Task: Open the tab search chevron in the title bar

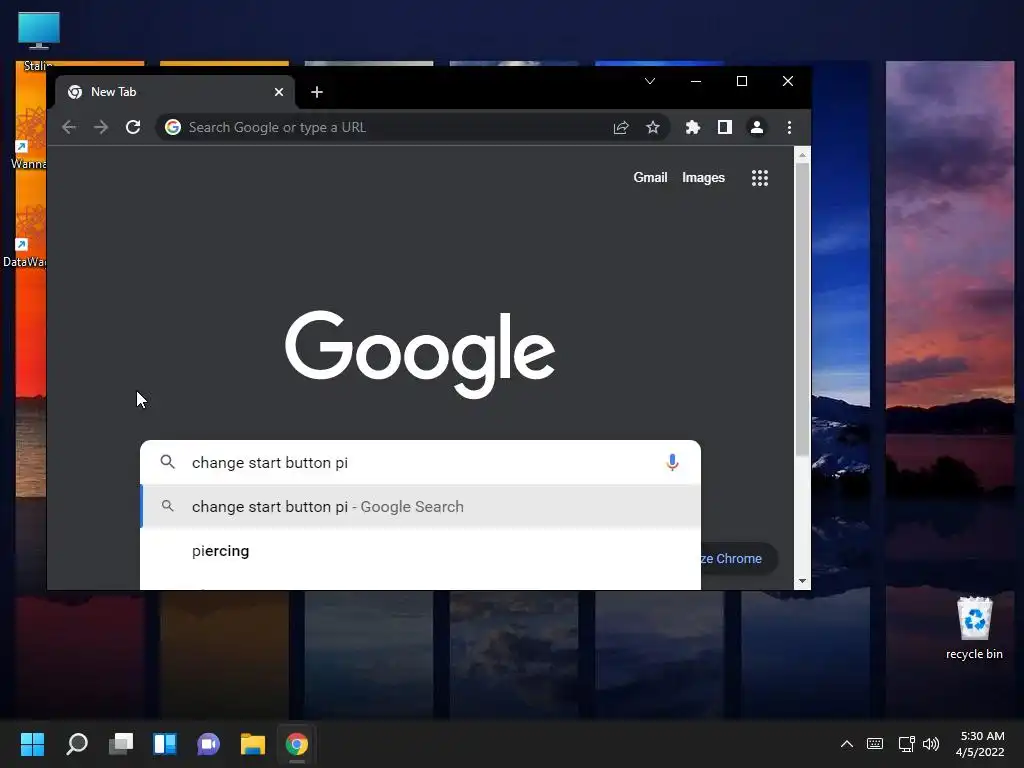Action: tap(650, 81)
